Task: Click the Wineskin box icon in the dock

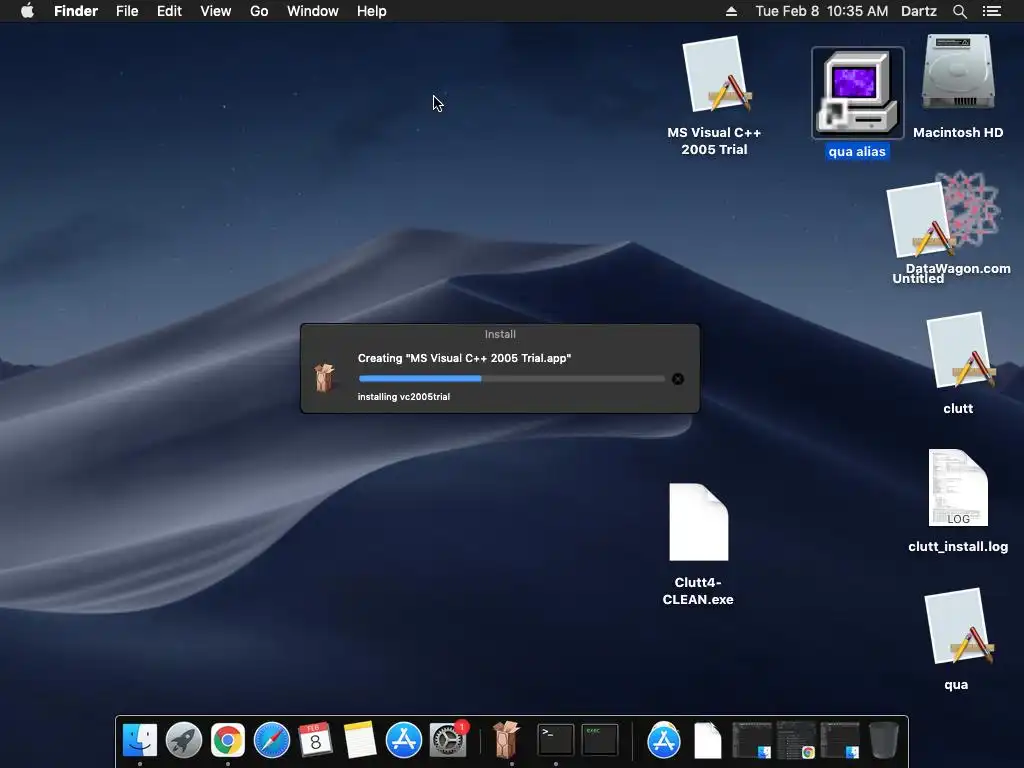Action: 506,740
